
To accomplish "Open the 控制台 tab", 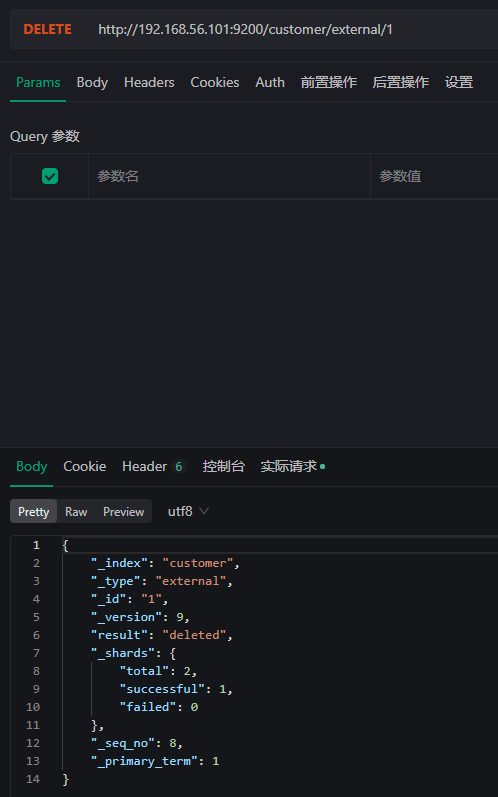I will [x=224, y=466].
